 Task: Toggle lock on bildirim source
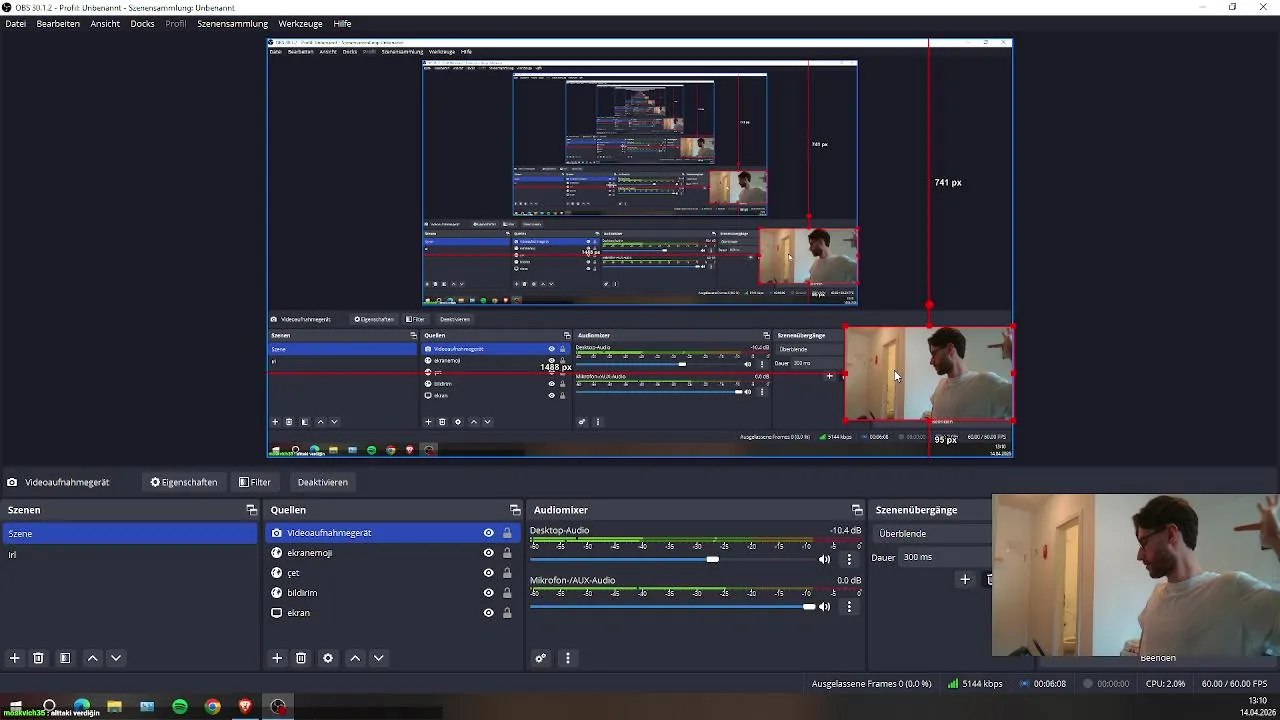tap(507, 593)
